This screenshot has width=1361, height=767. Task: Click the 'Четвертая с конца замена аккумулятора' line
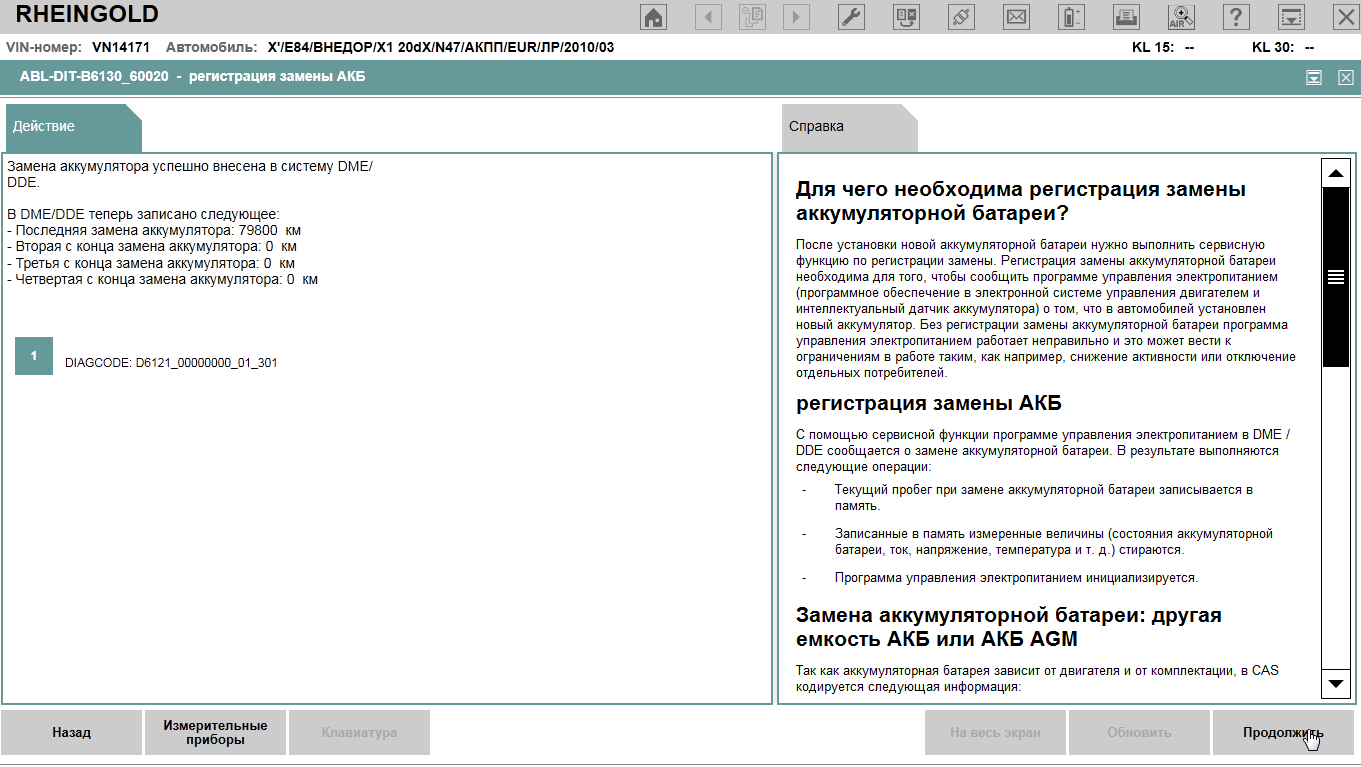[x=162, y=279]
